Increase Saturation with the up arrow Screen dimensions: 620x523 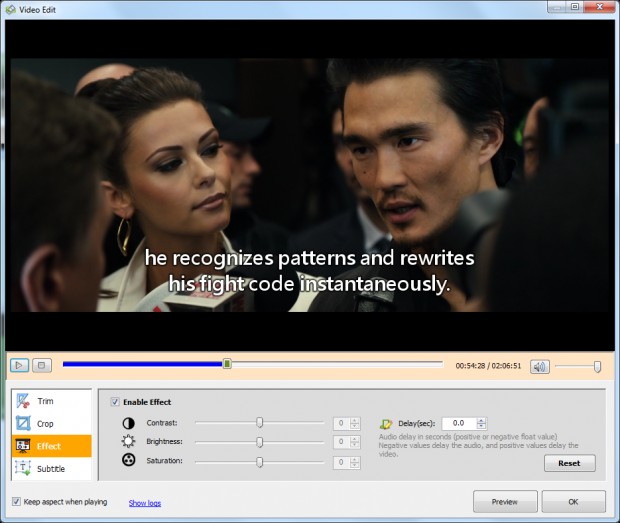[x=355, y=459]
